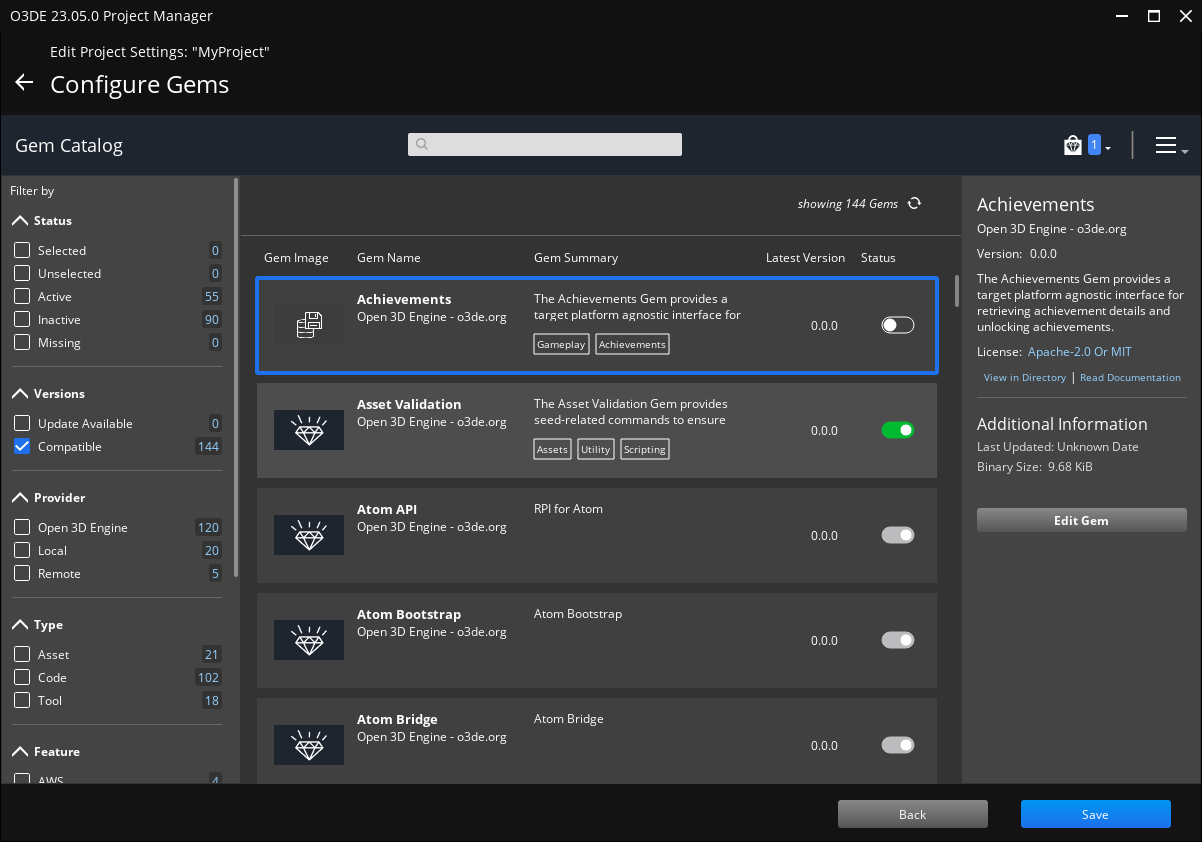
Task: Click the Edit Gem button
Action: 1081,519
